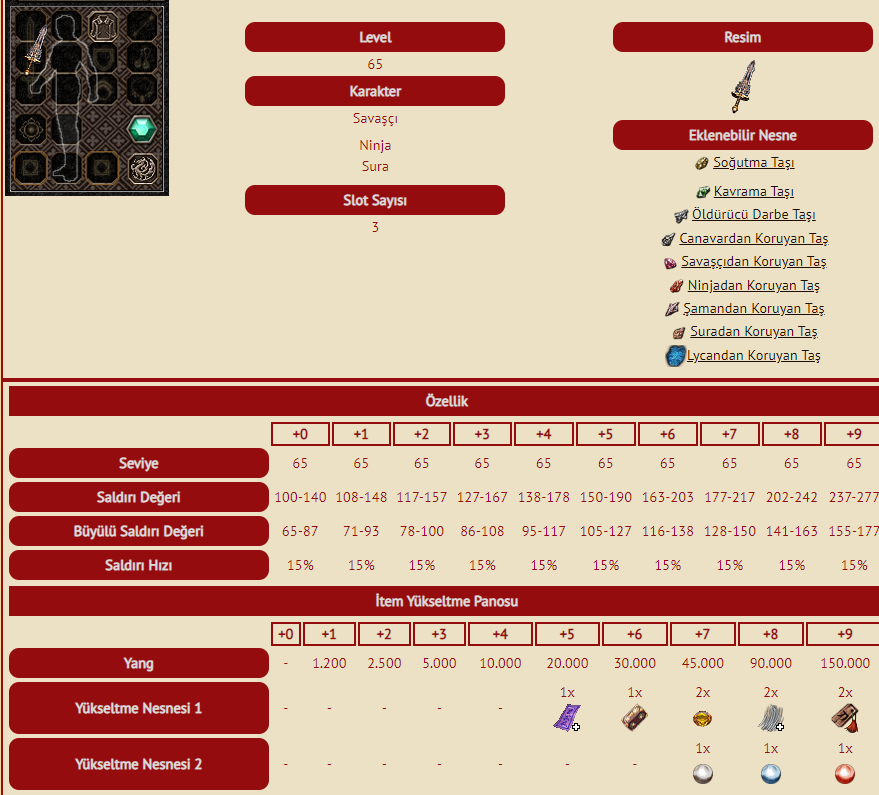Click the dragon emblem slot in equipment panel
The height and width of the screenshot is (795, 879).
(x=142, y=169)
